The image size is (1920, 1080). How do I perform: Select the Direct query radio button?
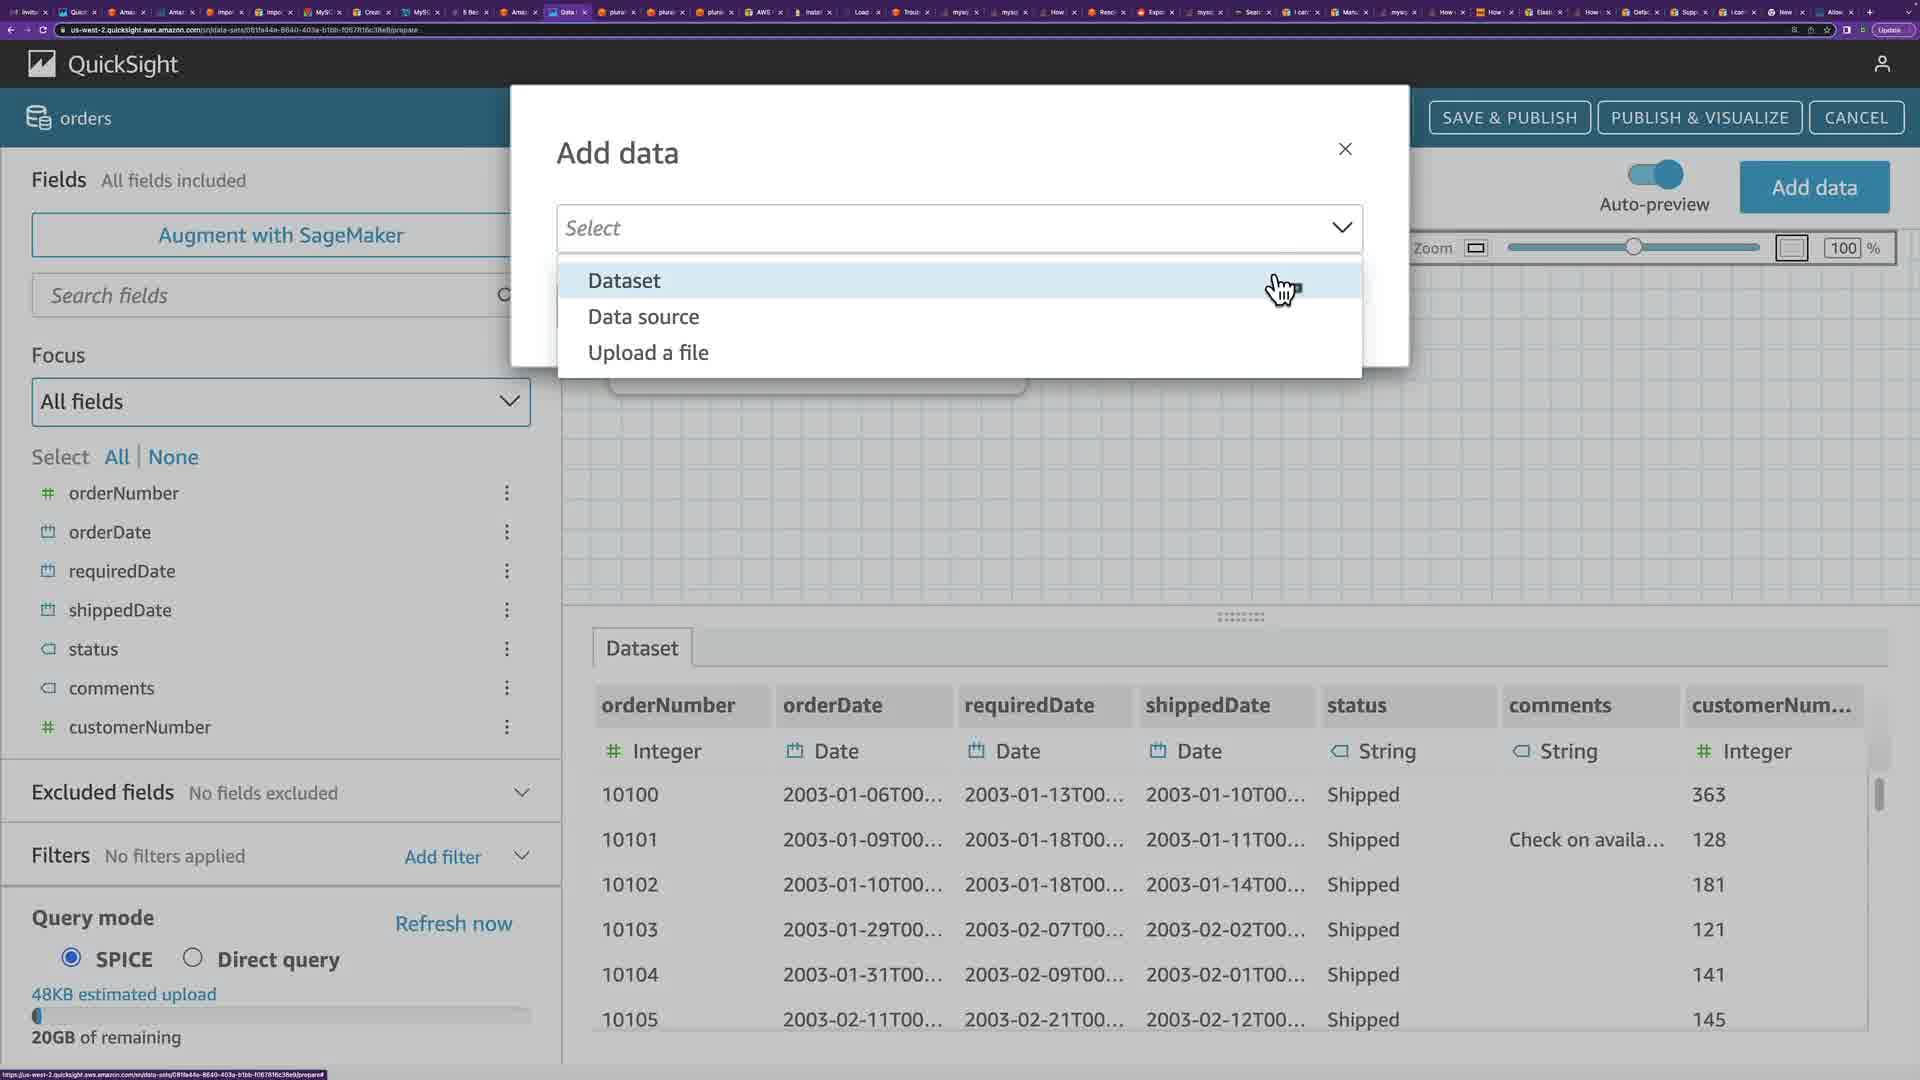coord(193,958)
